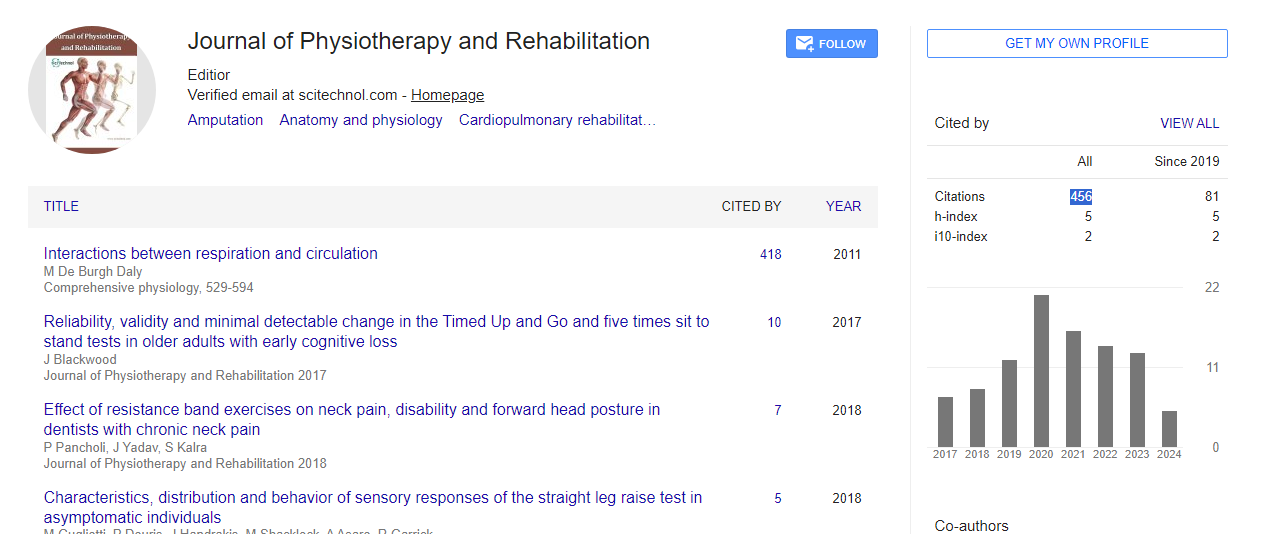Click the 2024 citation bar in chart
The image size is (1284, 534).
pos(1169,429)
